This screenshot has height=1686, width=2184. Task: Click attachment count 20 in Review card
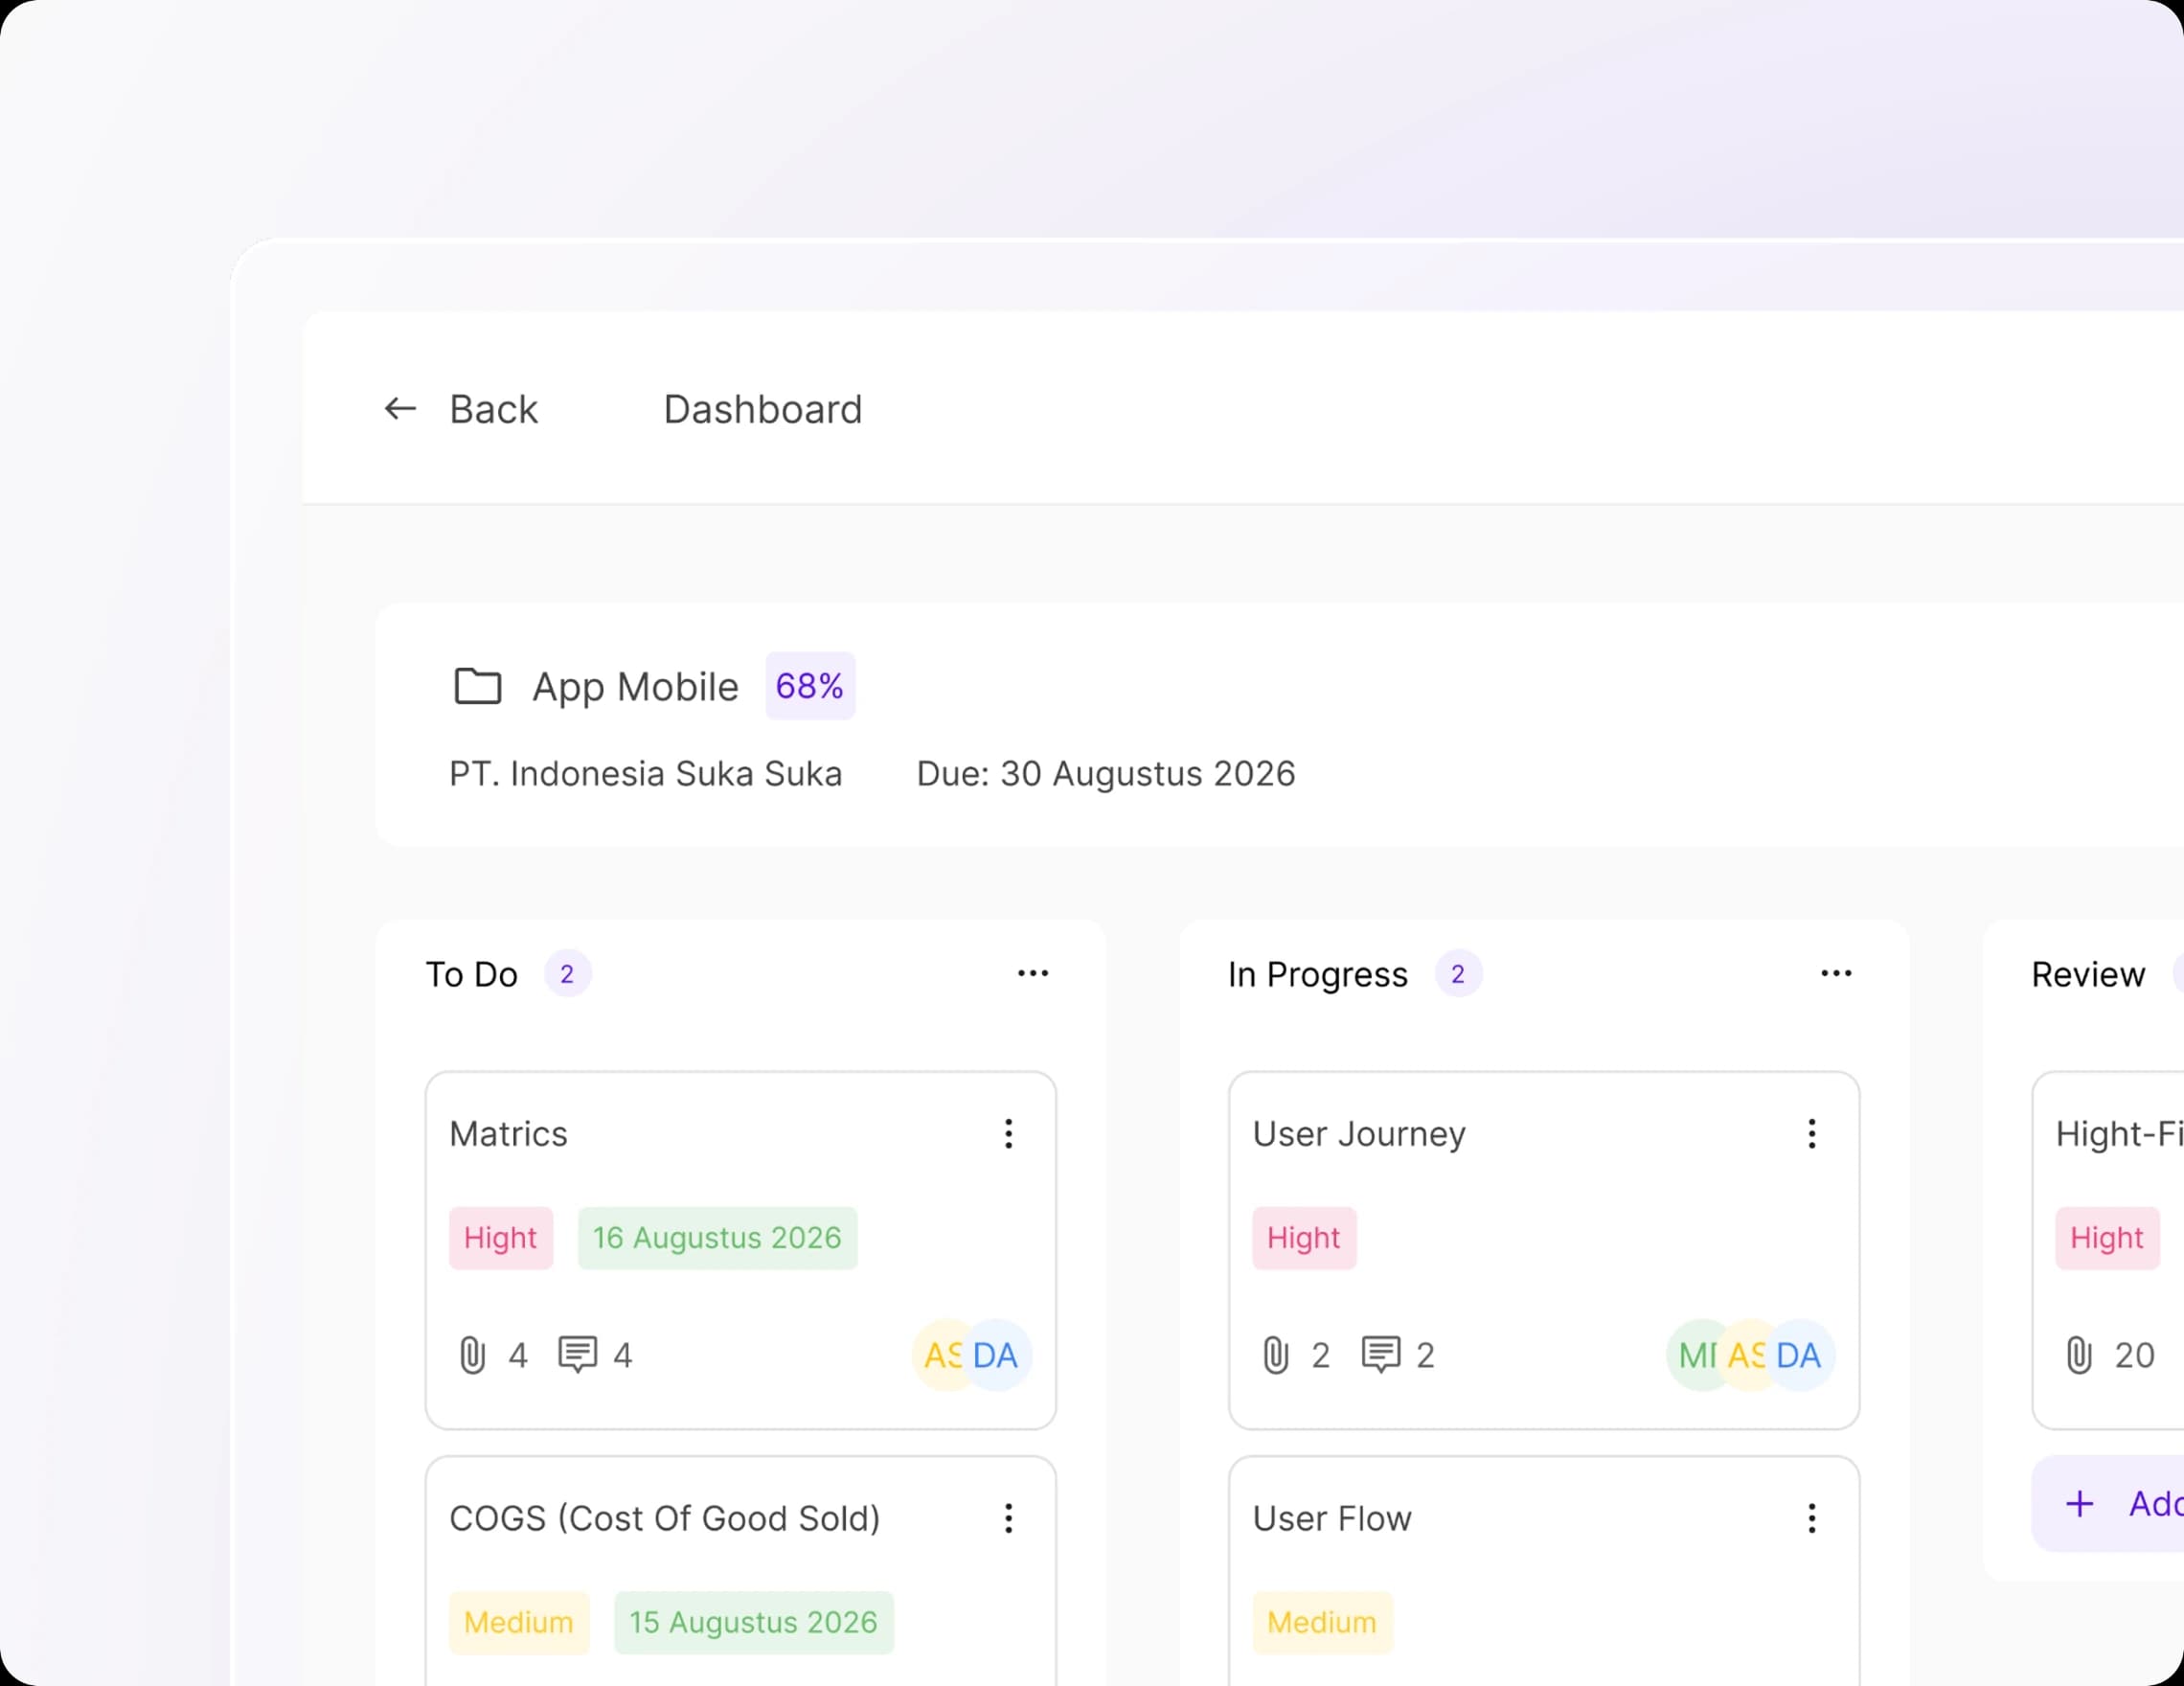pos(2133,1355)
